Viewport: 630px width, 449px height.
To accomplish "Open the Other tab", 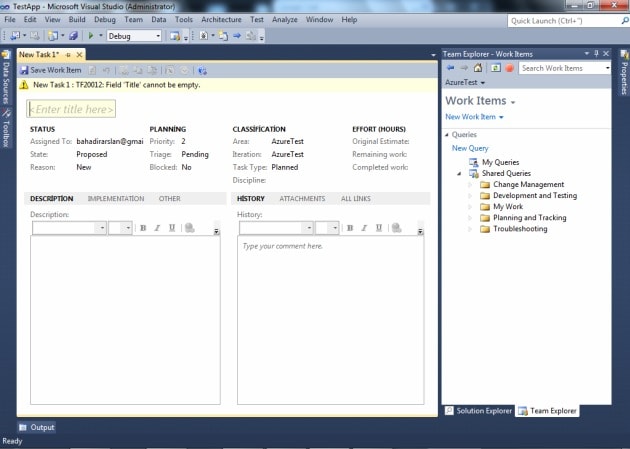I will pos(170,199).
